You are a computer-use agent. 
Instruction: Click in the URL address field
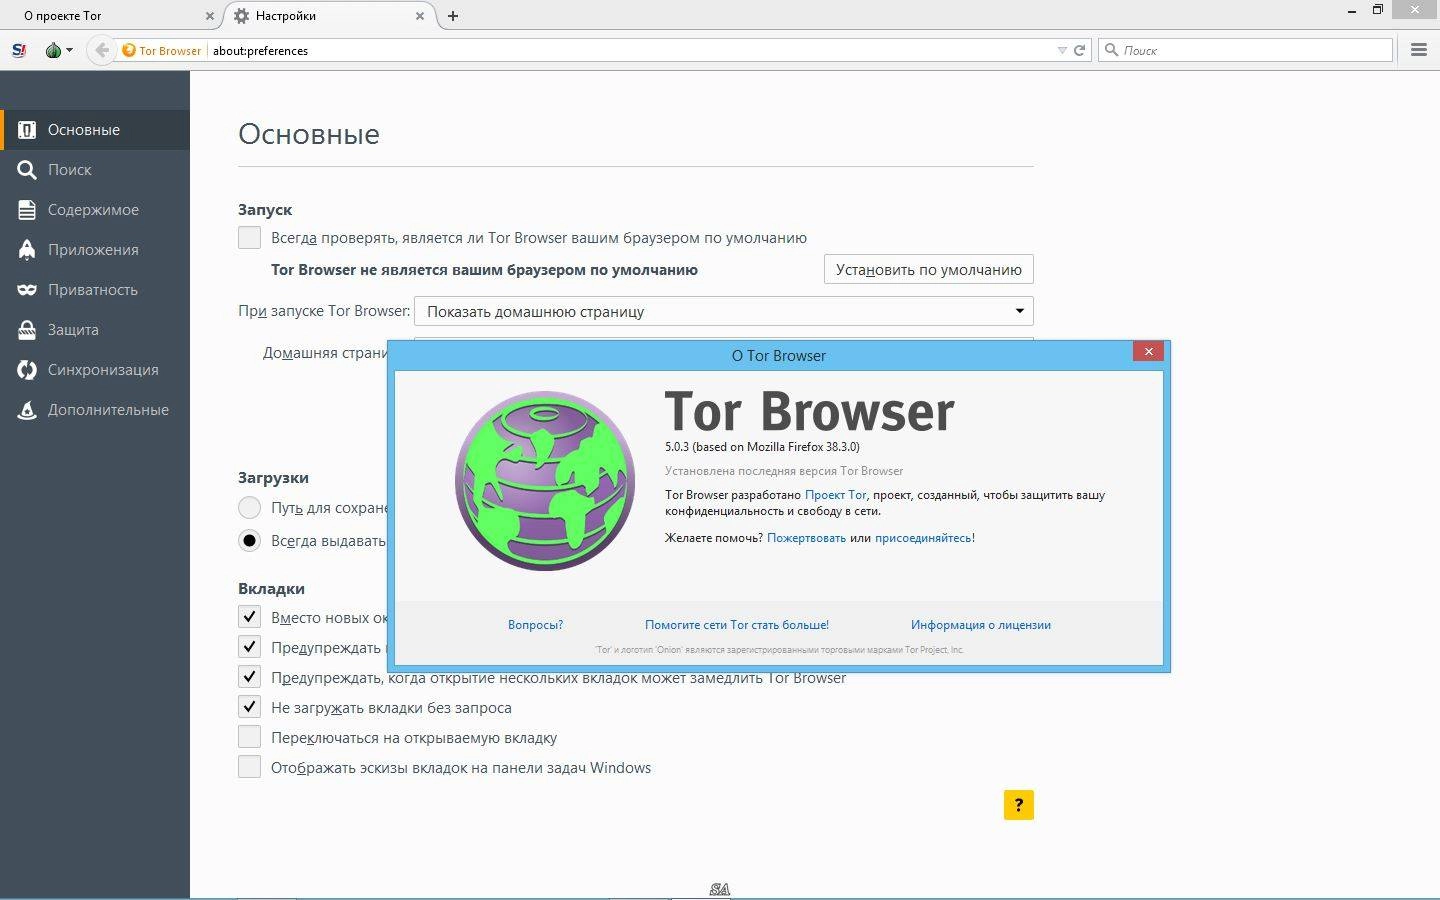[x=630, y=50]
